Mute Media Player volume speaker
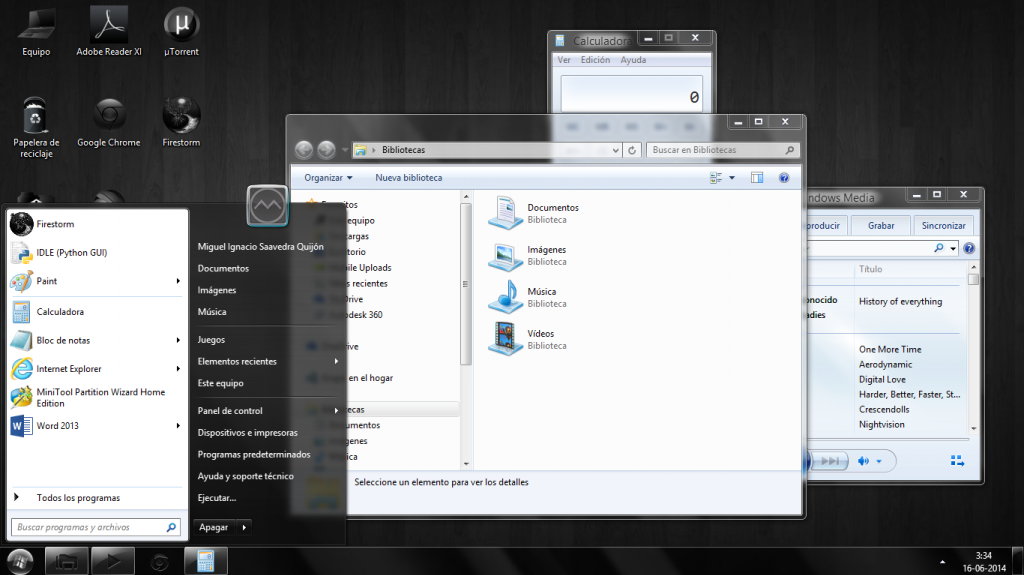Screen dimensions: 1024x575 pyautogui.click(x=863, y=461)
